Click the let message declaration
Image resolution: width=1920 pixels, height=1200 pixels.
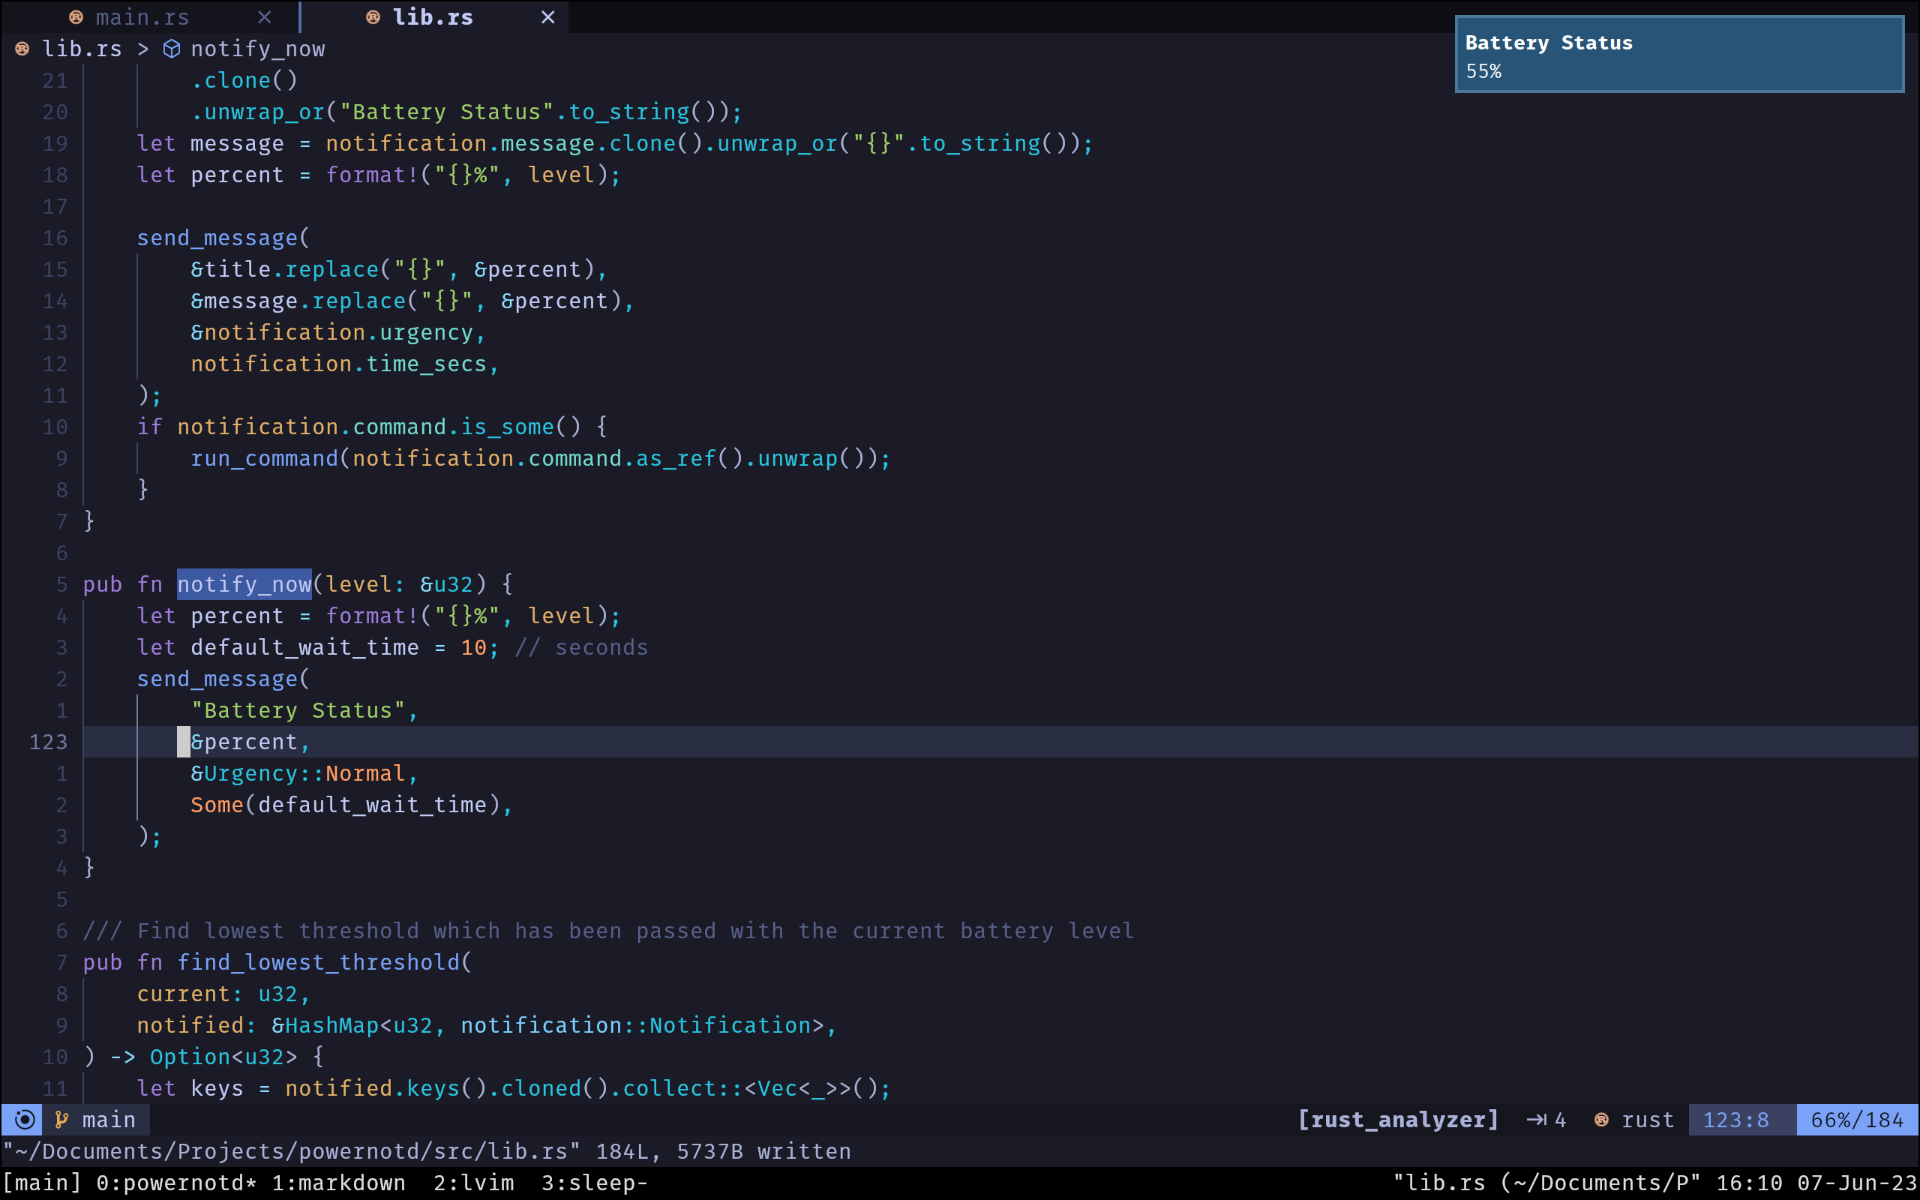(615, 143)
